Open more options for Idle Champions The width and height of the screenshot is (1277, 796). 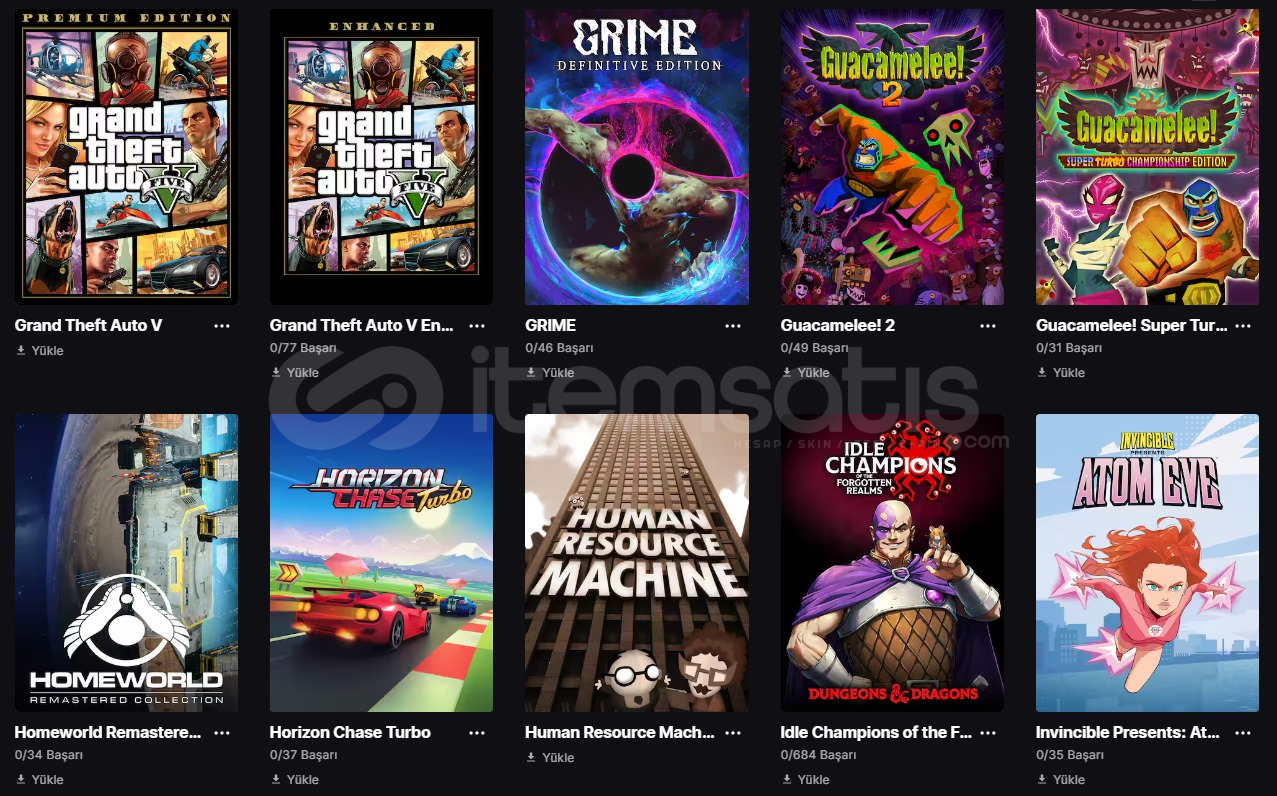(x=988, y=733)
